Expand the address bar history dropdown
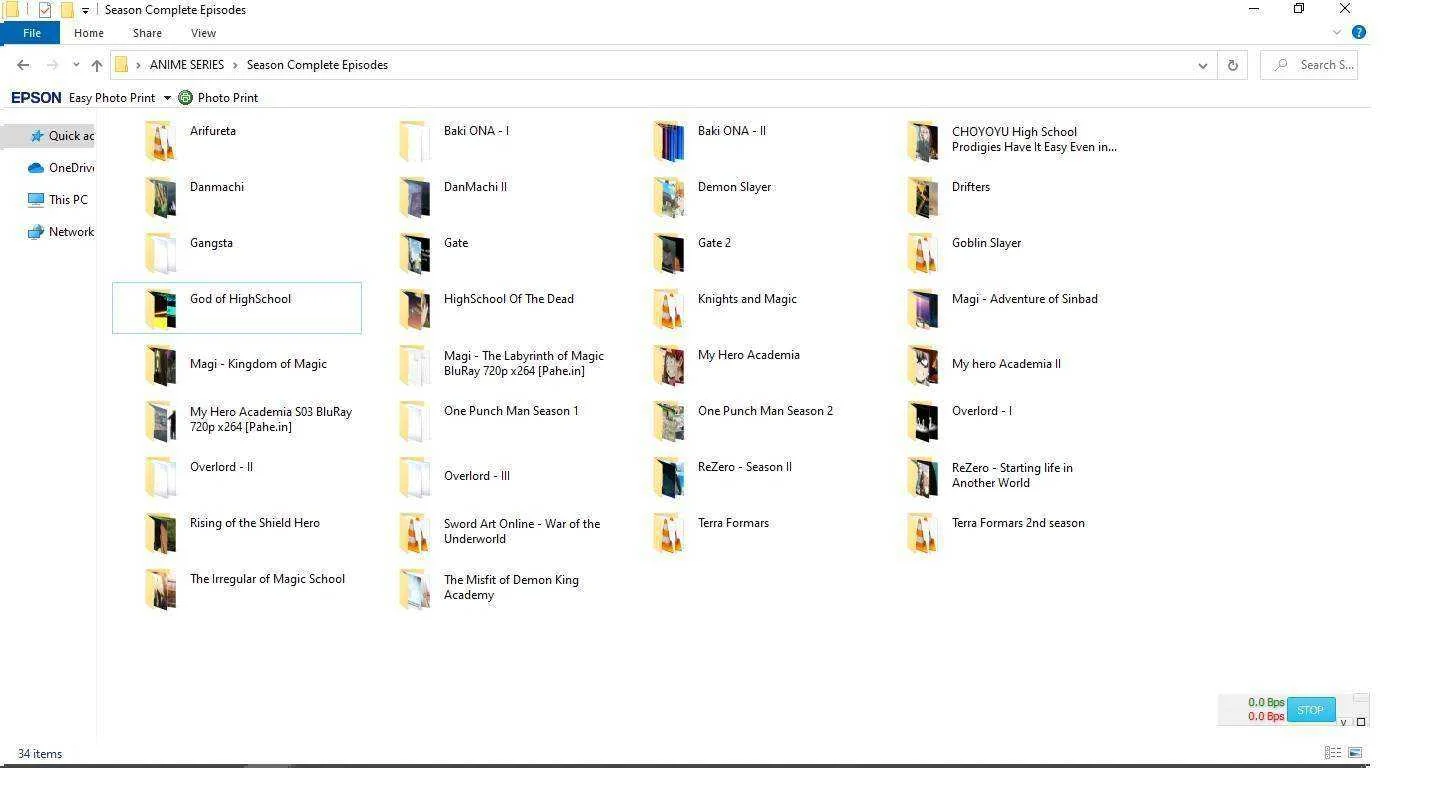This screenshot has height=809, width=1440. pos(1202,65)
